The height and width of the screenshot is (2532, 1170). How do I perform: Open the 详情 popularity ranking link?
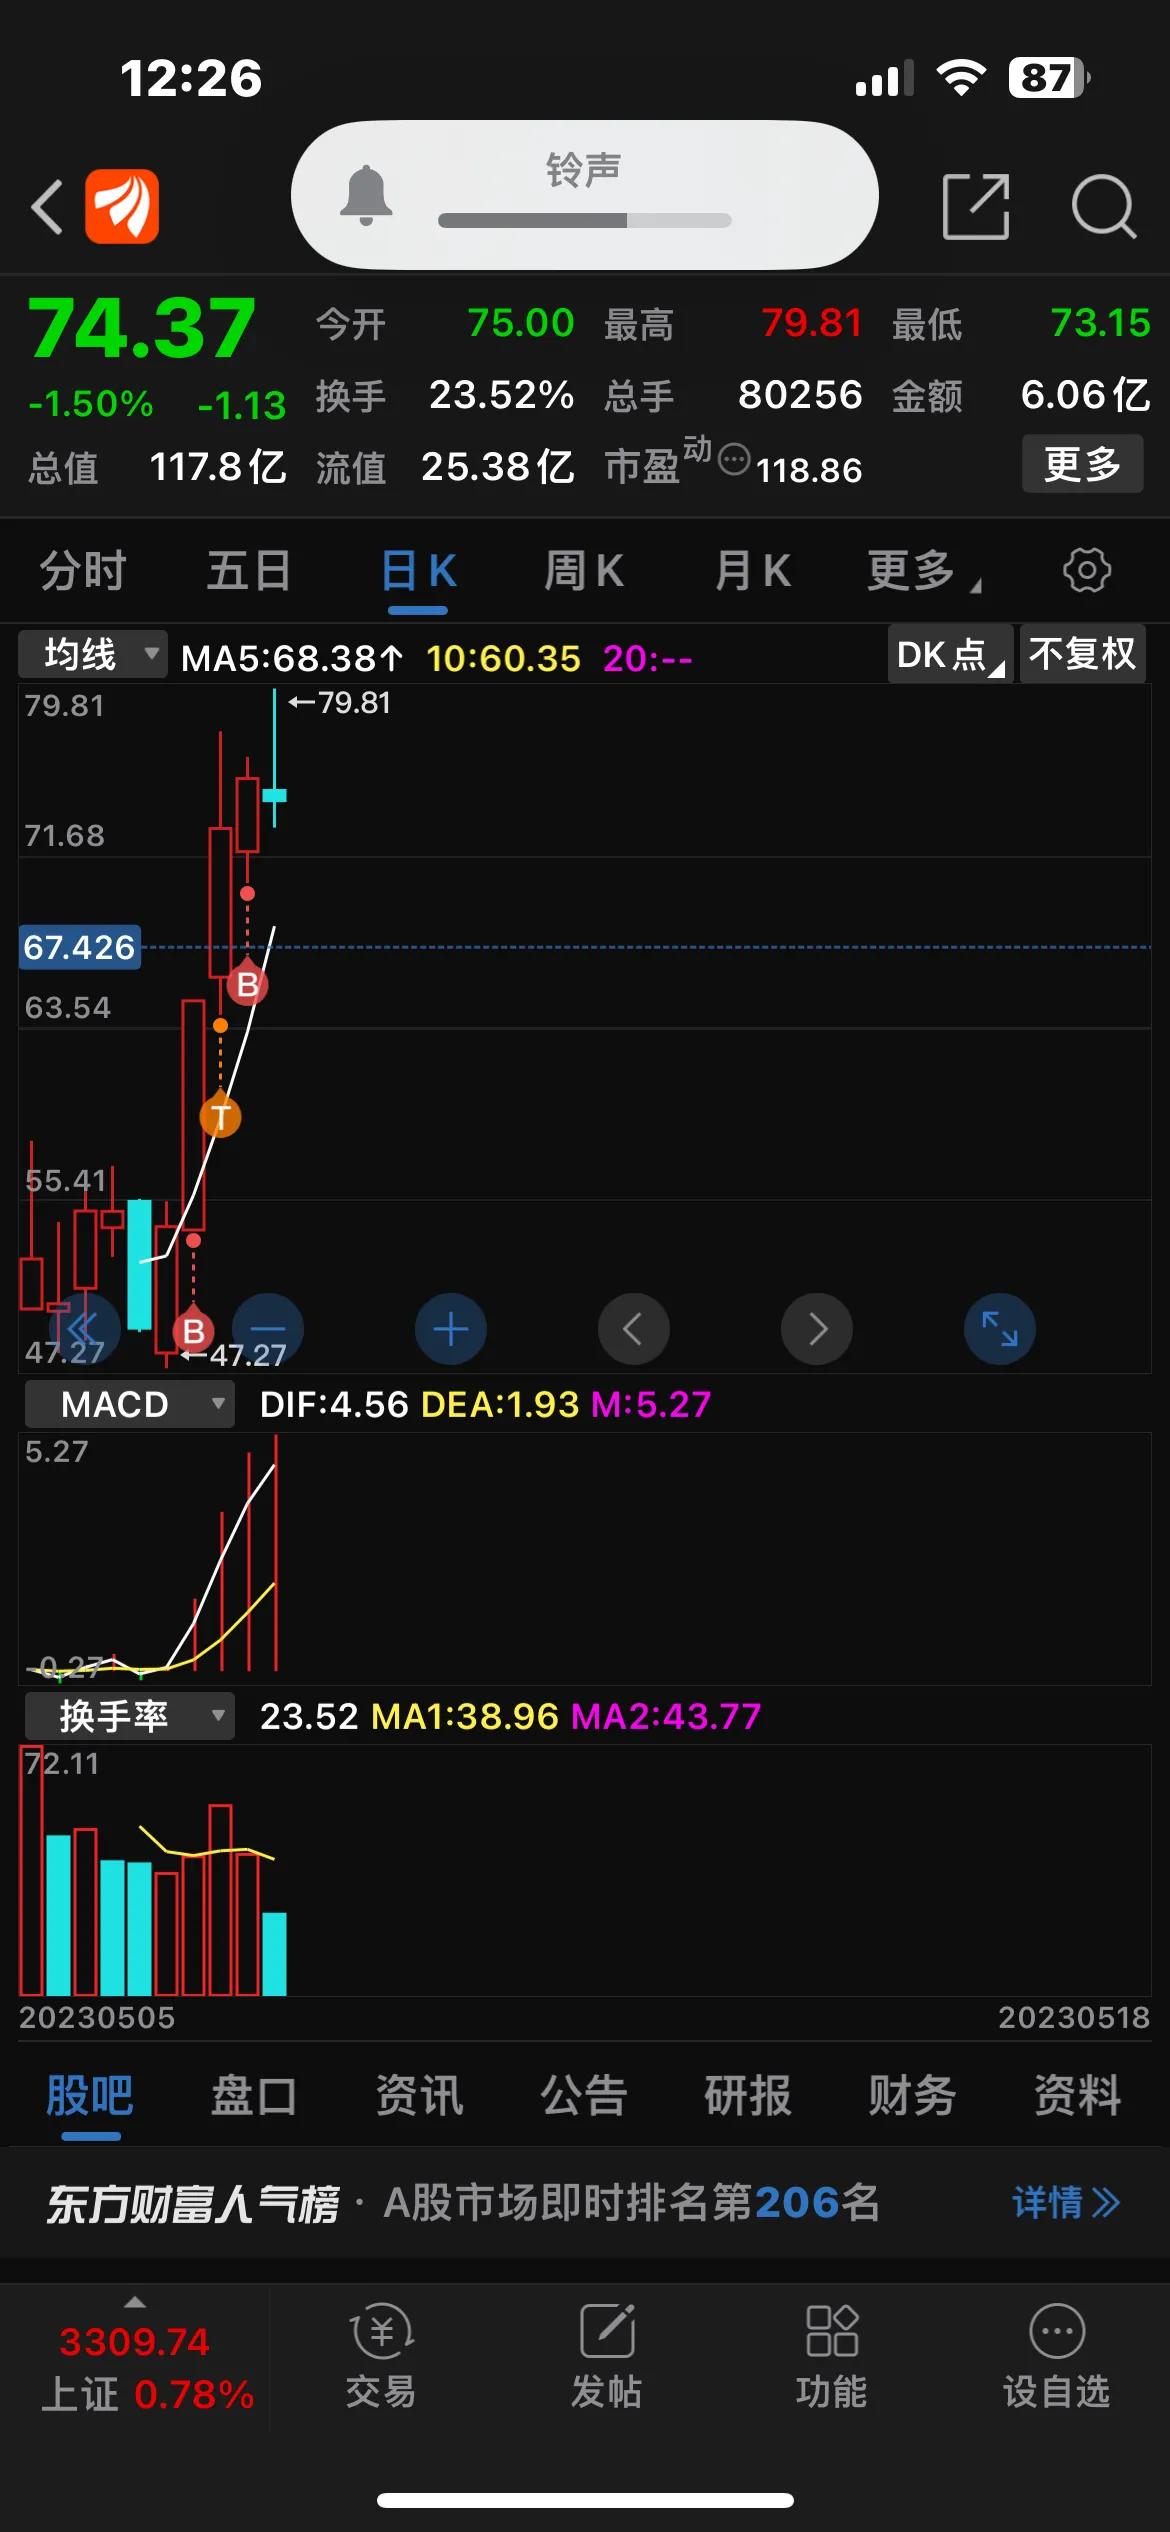click(1066, 2203)
